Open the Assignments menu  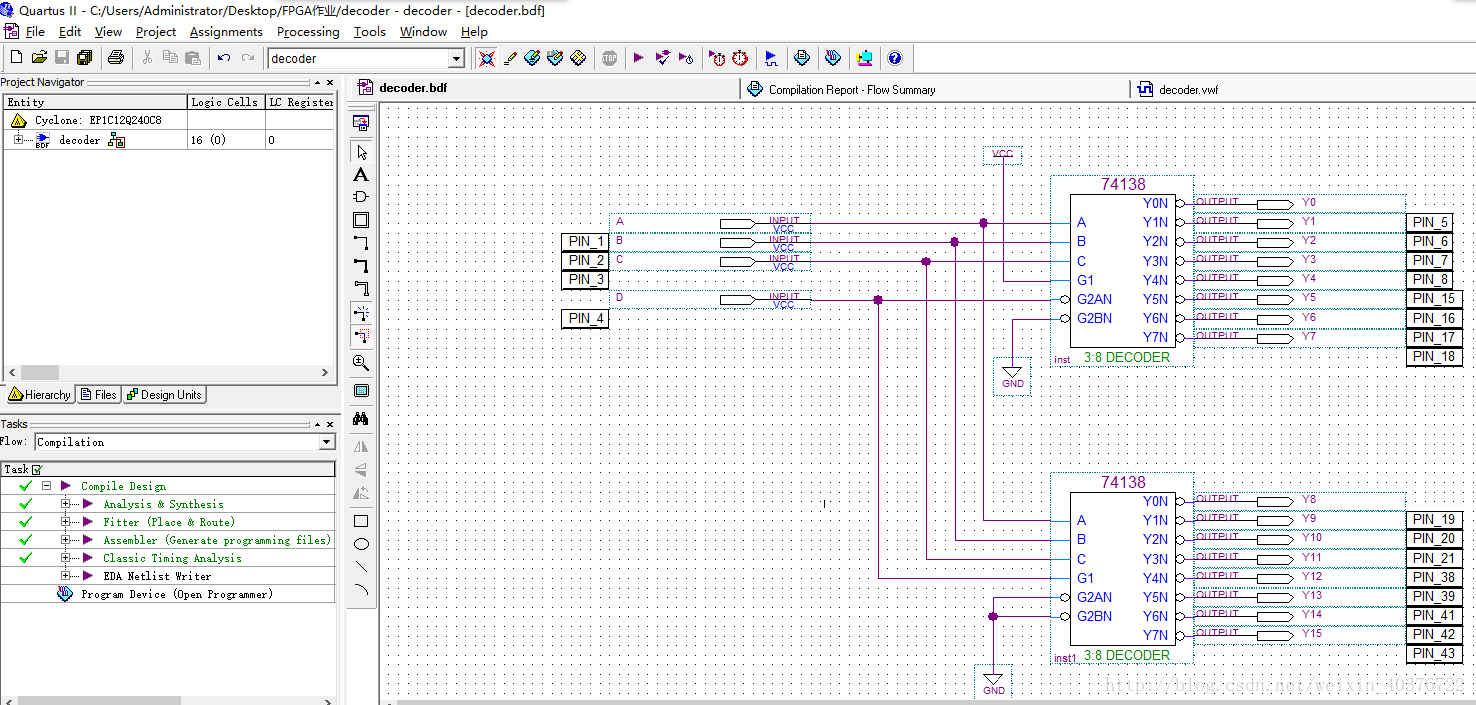pyautogui.click(x=226, y=32)
